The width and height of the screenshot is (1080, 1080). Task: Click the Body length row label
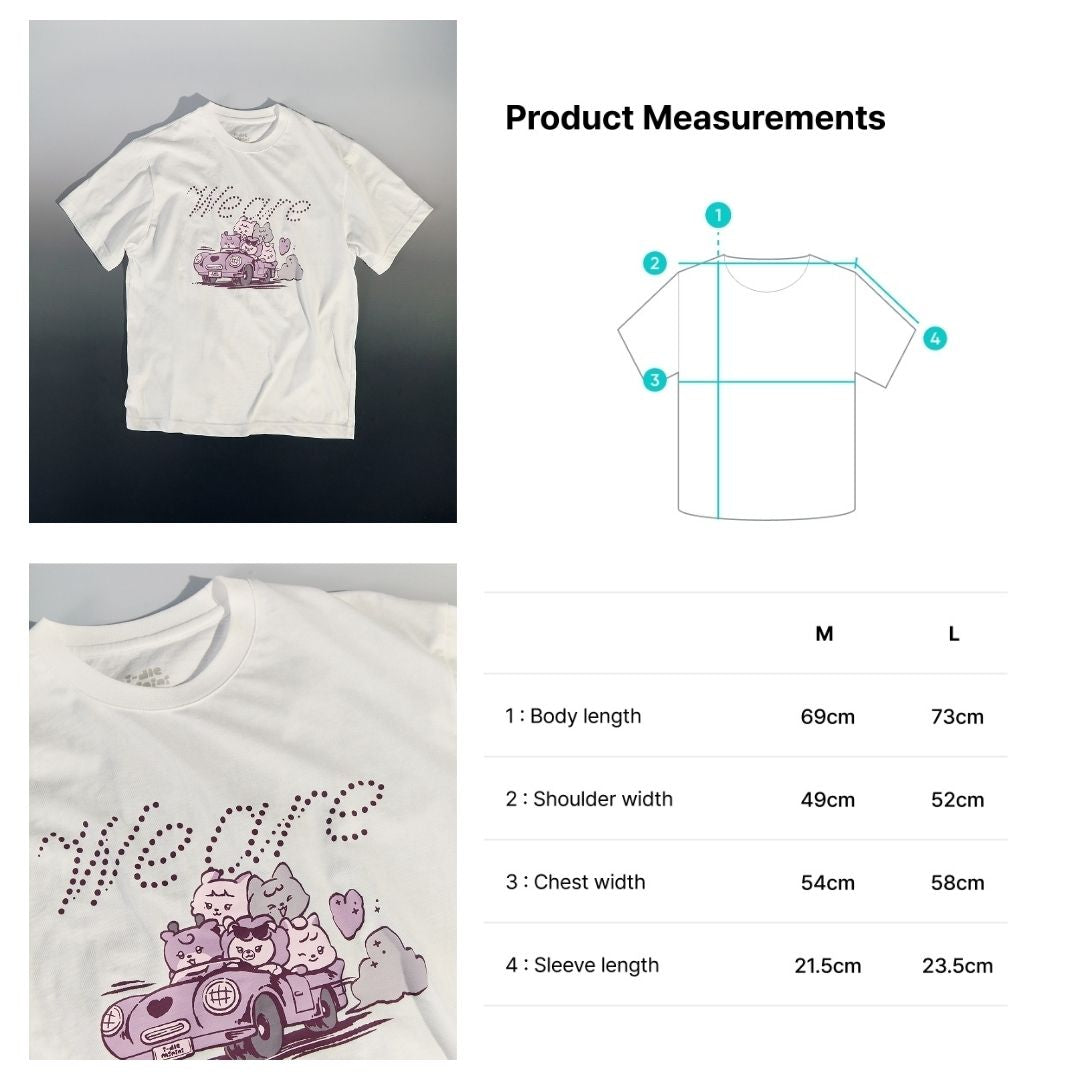click(x=573, y=716)
